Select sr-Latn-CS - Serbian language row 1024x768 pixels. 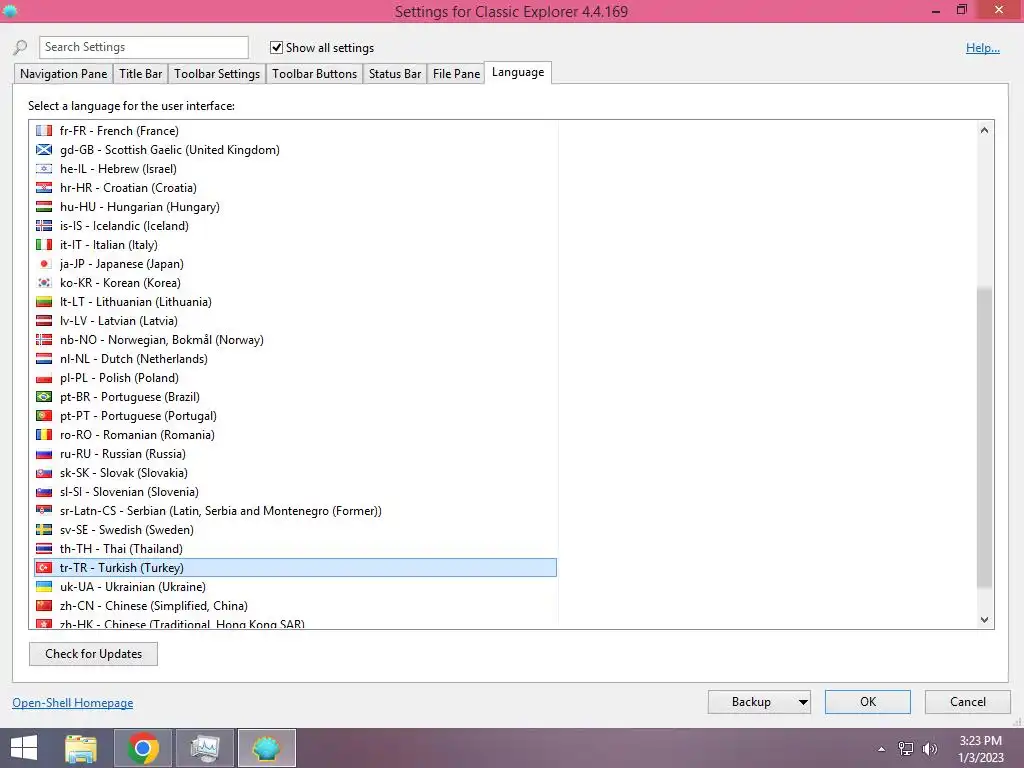295,511
